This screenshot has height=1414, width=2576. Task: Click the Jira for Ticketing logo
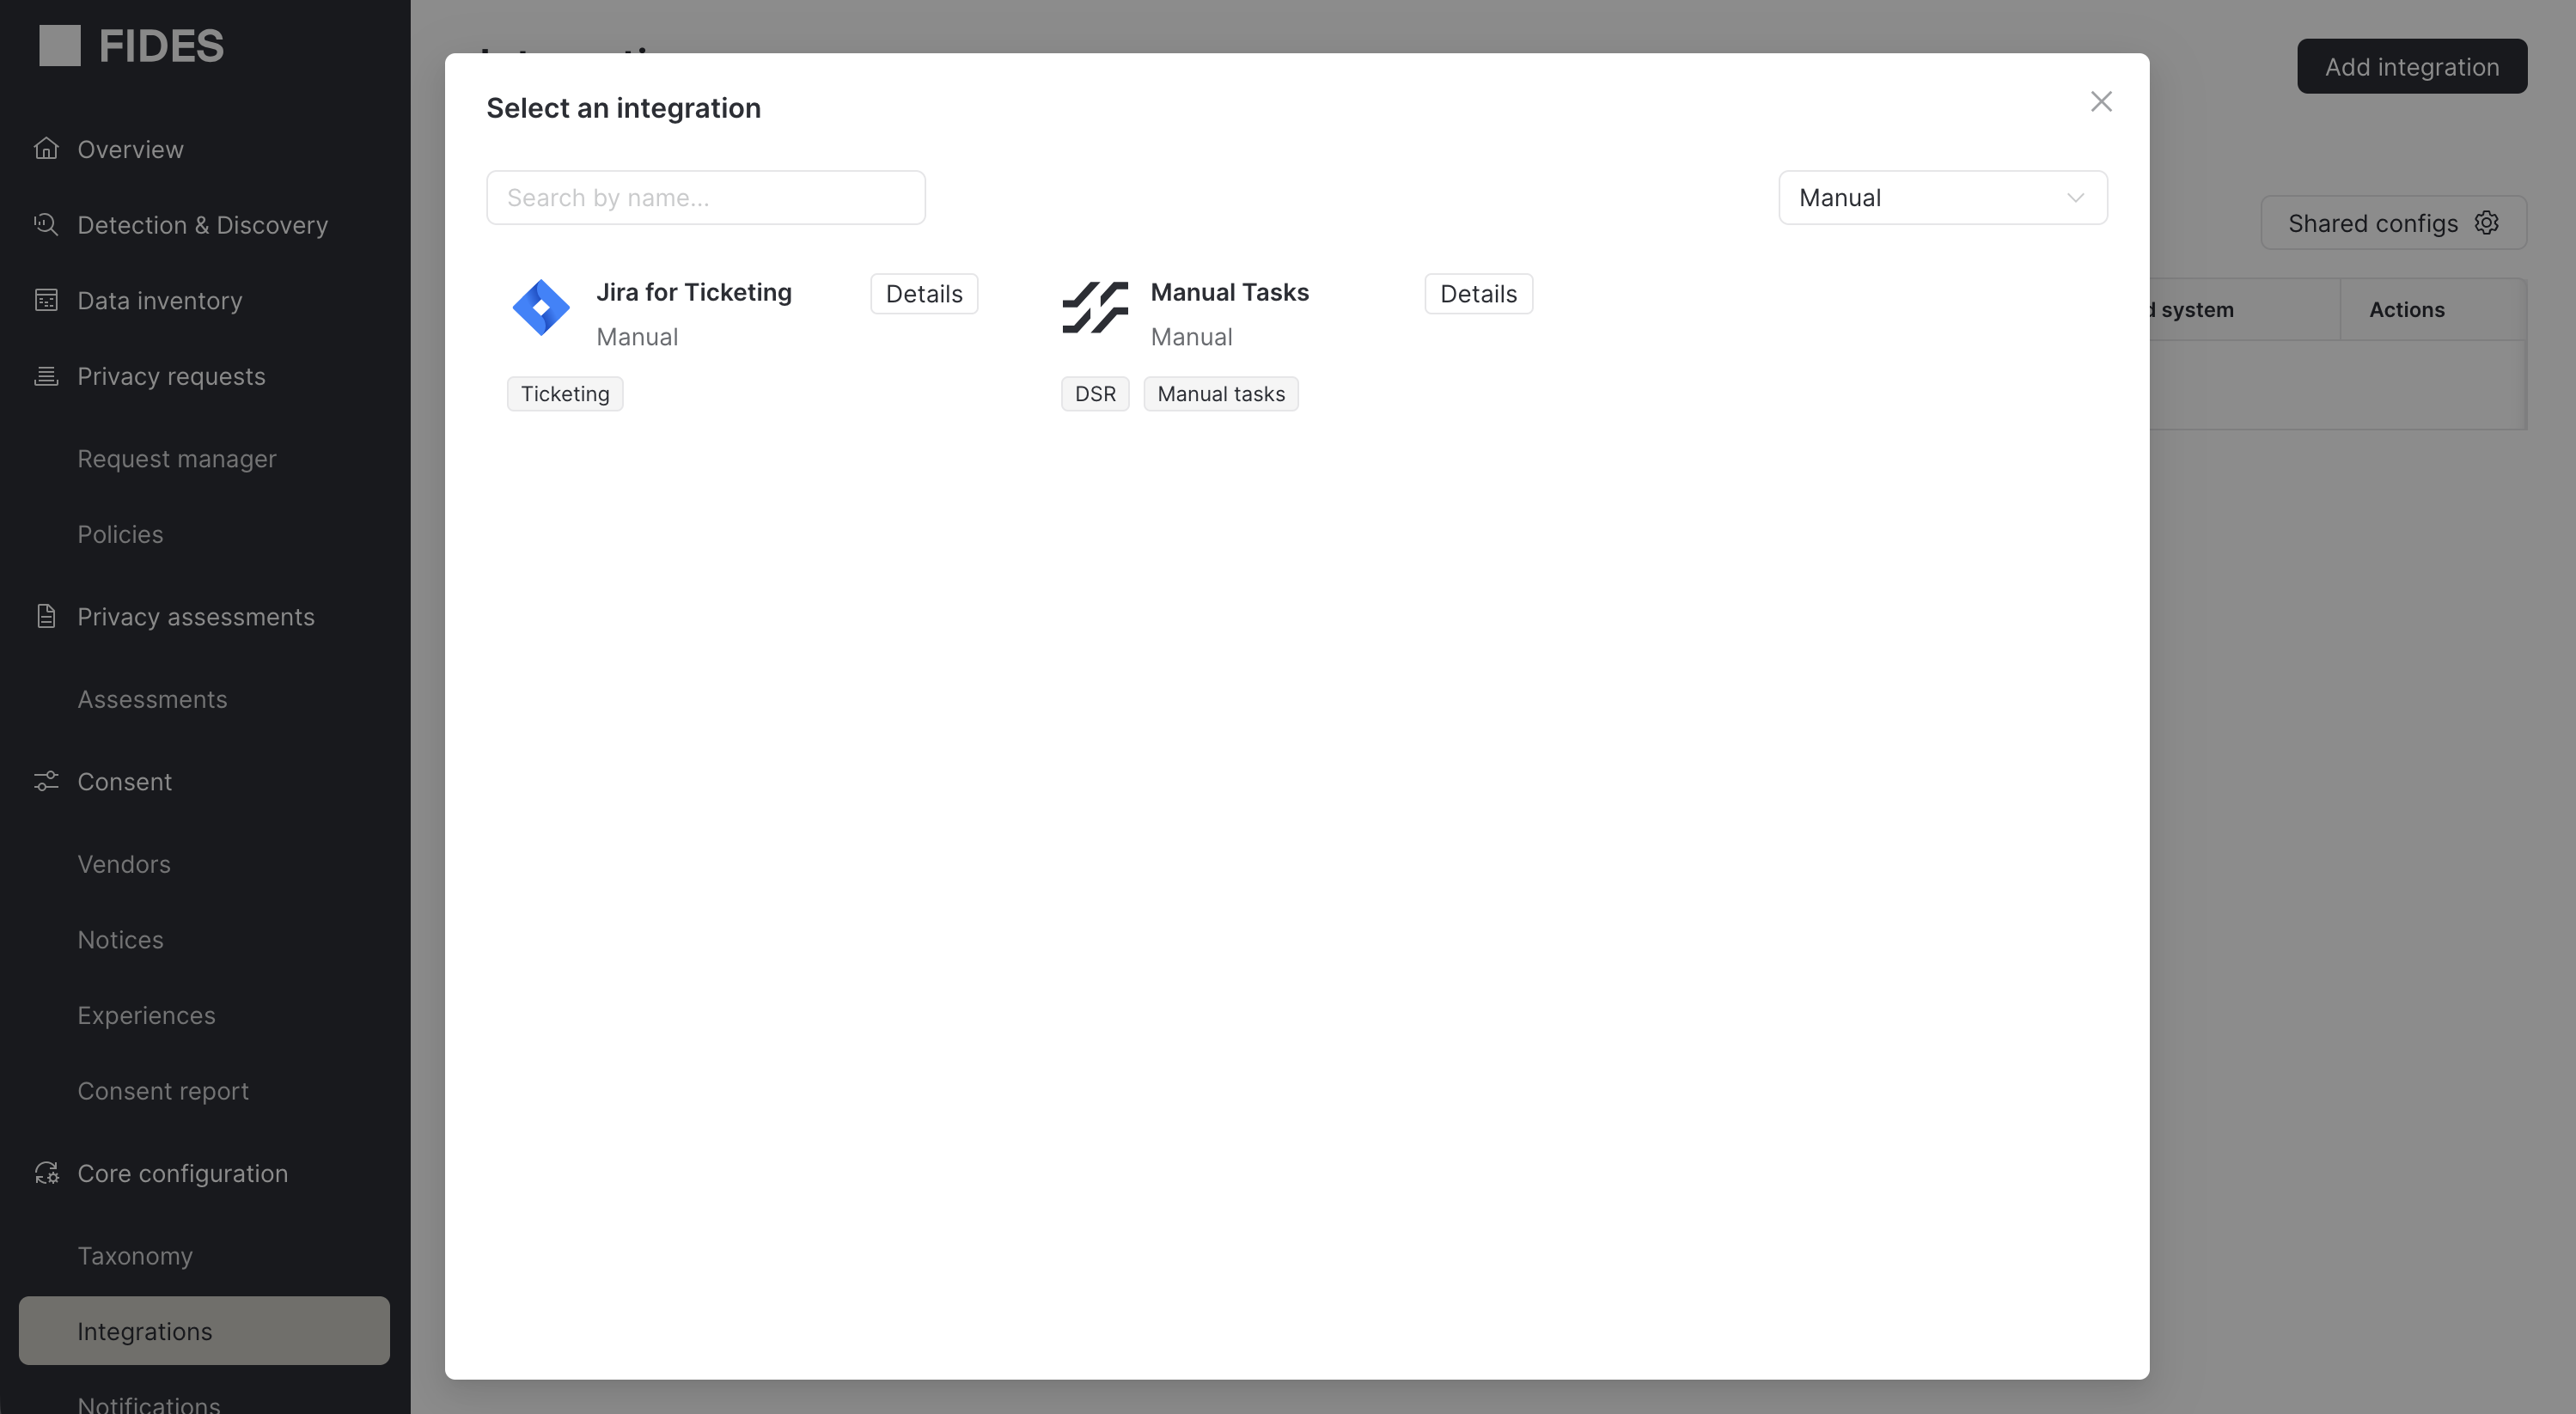[541, 307]
